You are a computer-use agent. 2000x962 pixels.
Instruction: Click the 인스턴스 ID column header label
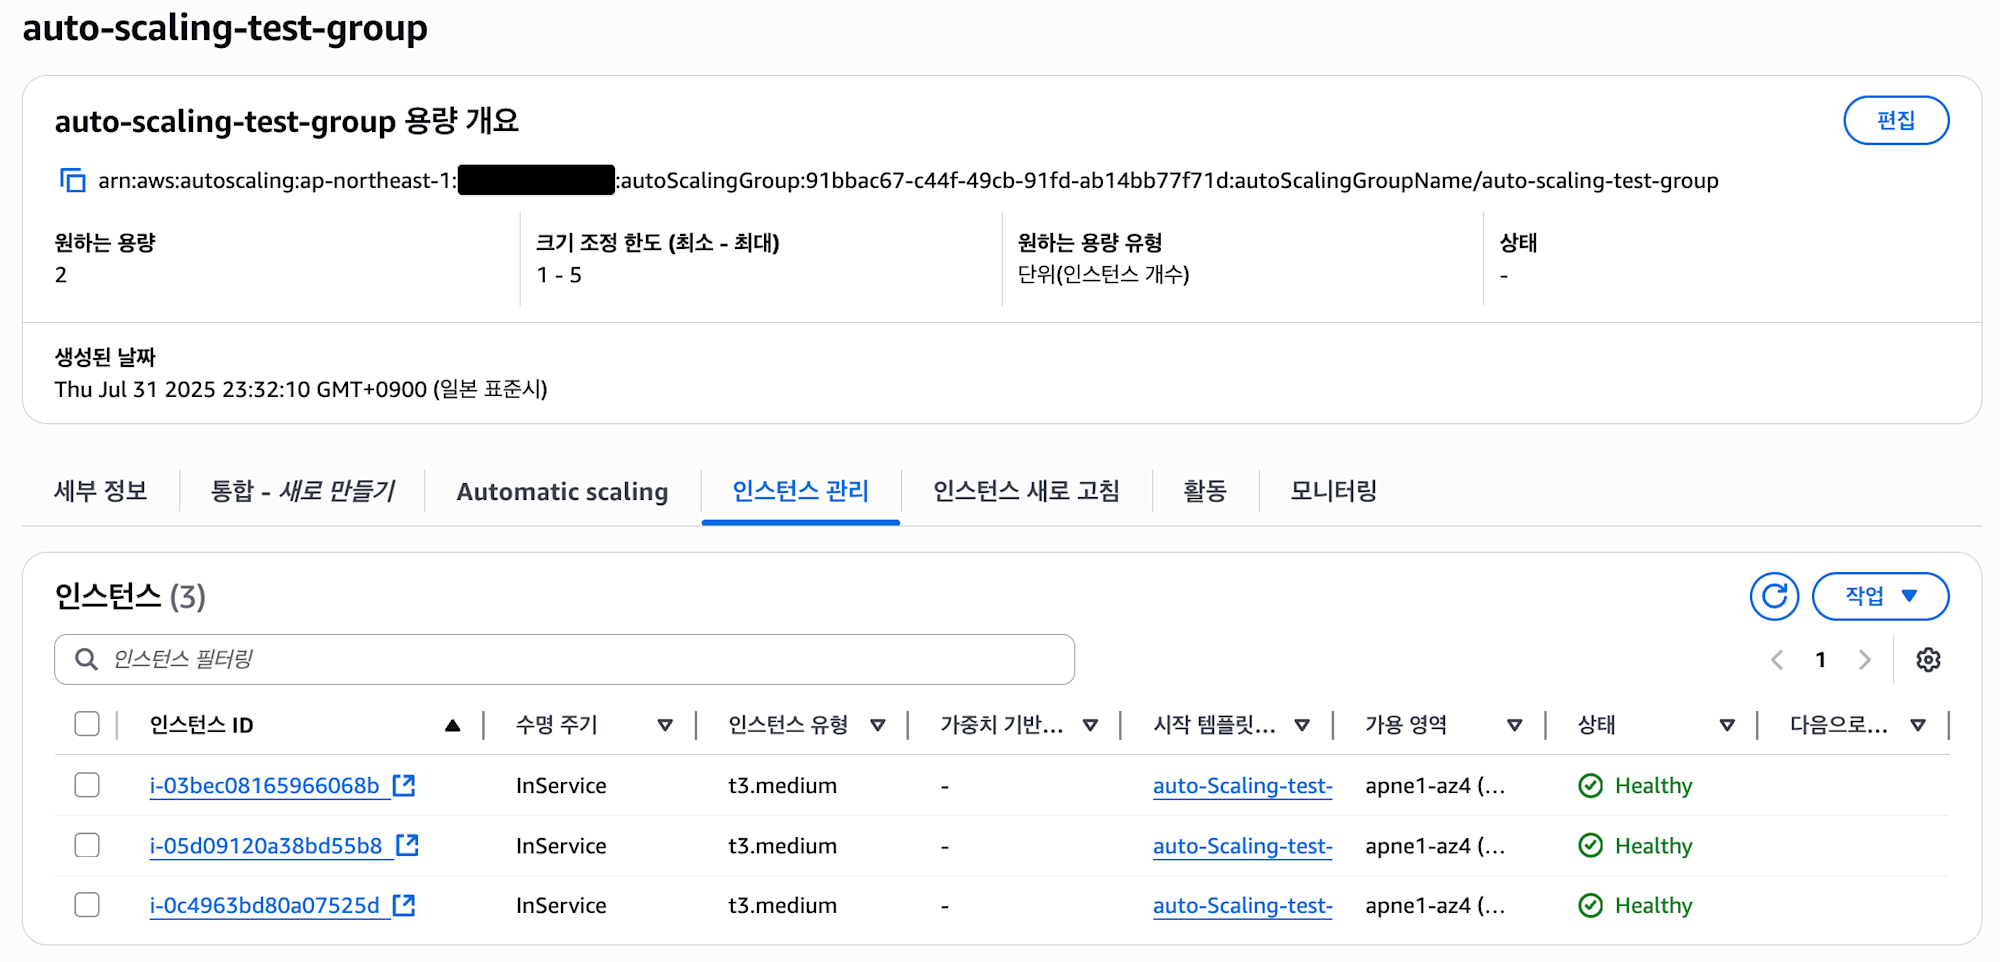201,725
